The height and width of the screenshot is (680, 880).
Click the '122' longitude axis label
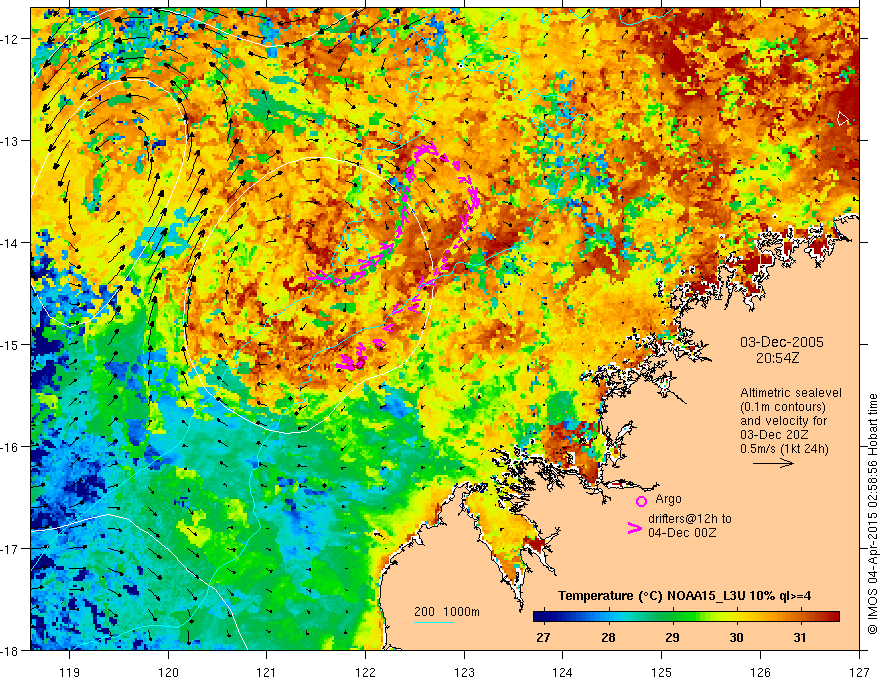365,672
